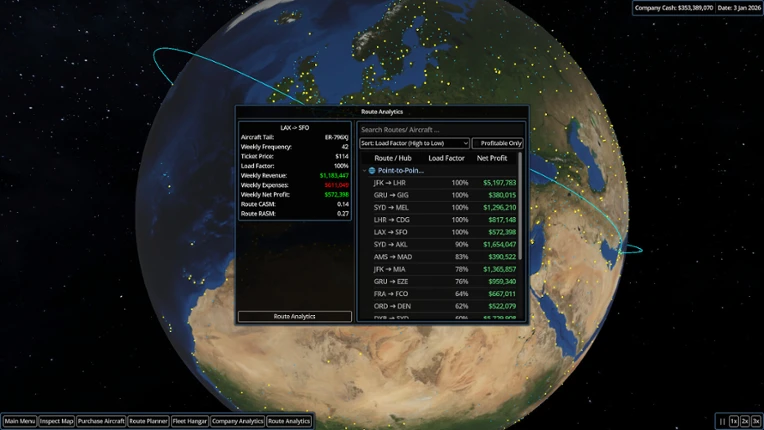Open Main Menu from bottom bar
The image size is (764, 430).
tap(19, 421)
